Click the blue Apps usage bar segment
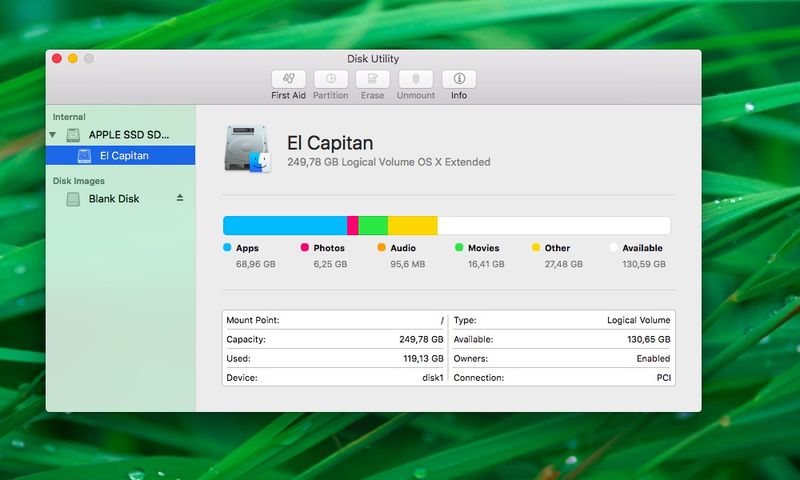Screen dimensions: 800x480 click(285, 225)
